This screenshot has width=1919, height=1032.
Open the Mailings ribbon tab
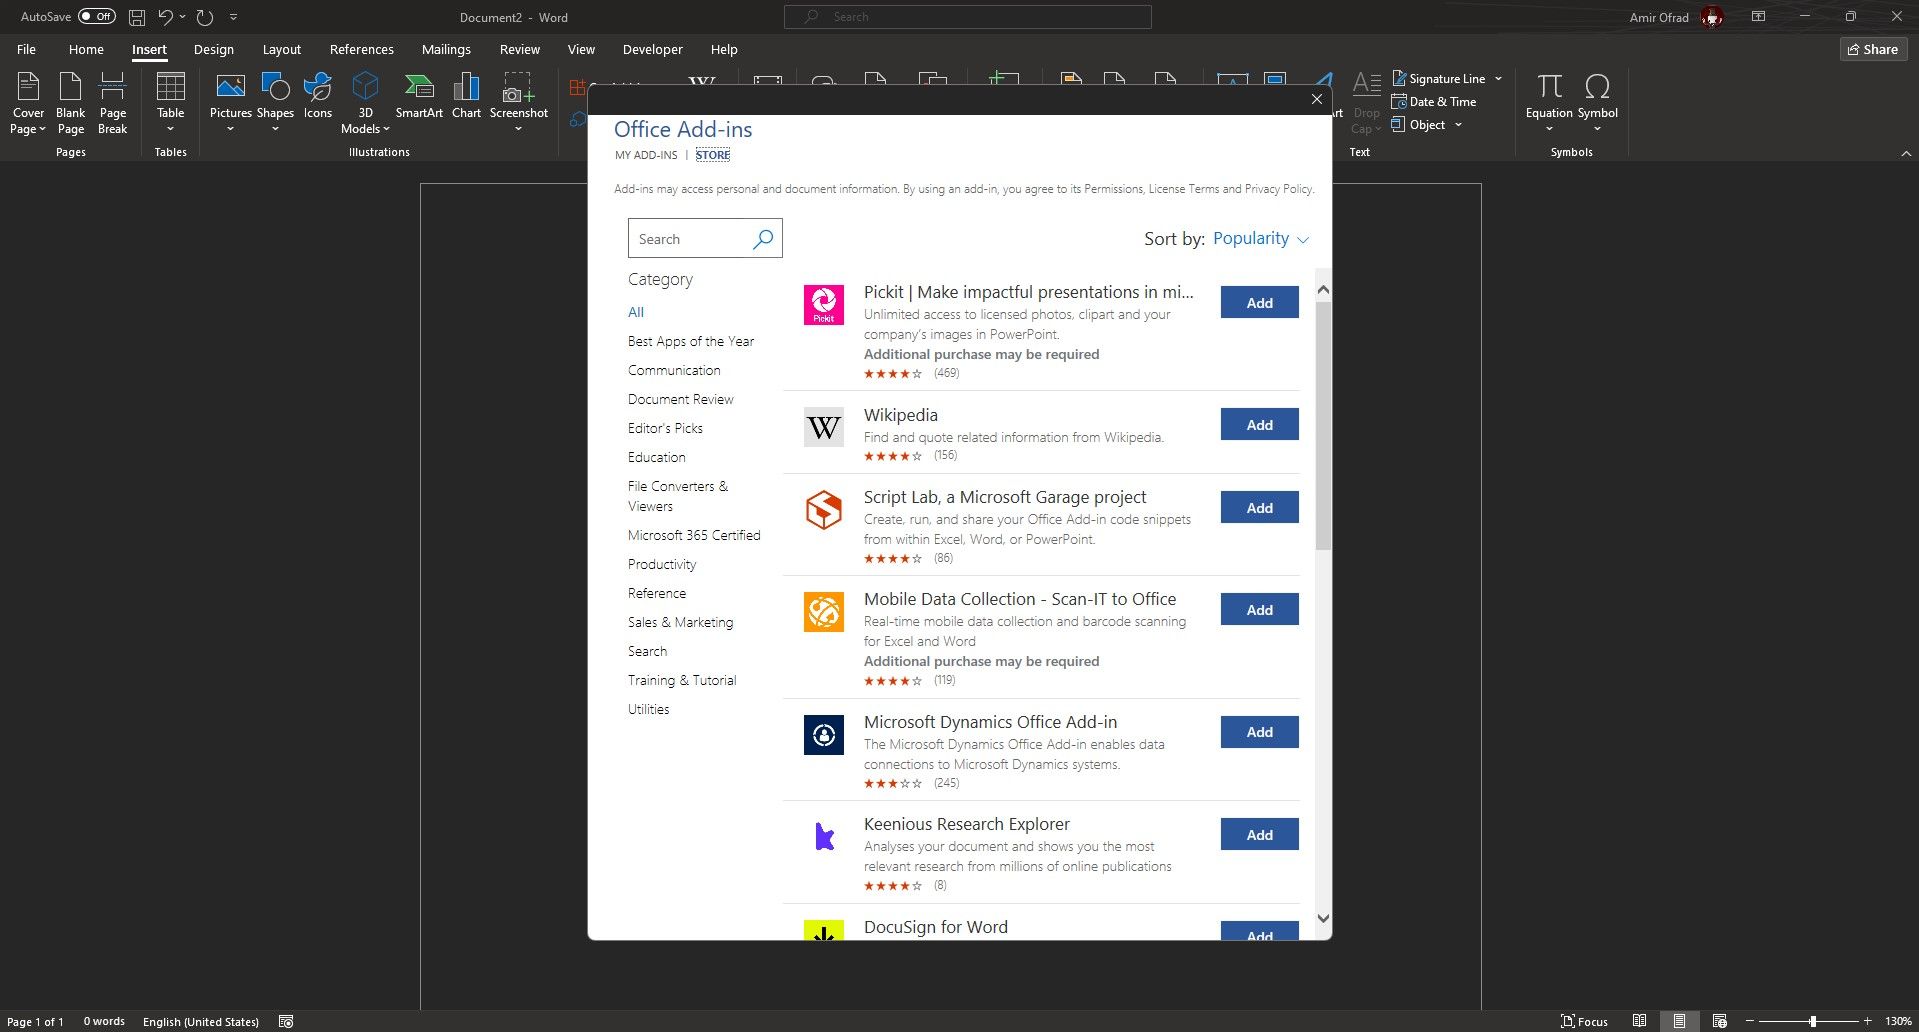[x=445, y=48]
